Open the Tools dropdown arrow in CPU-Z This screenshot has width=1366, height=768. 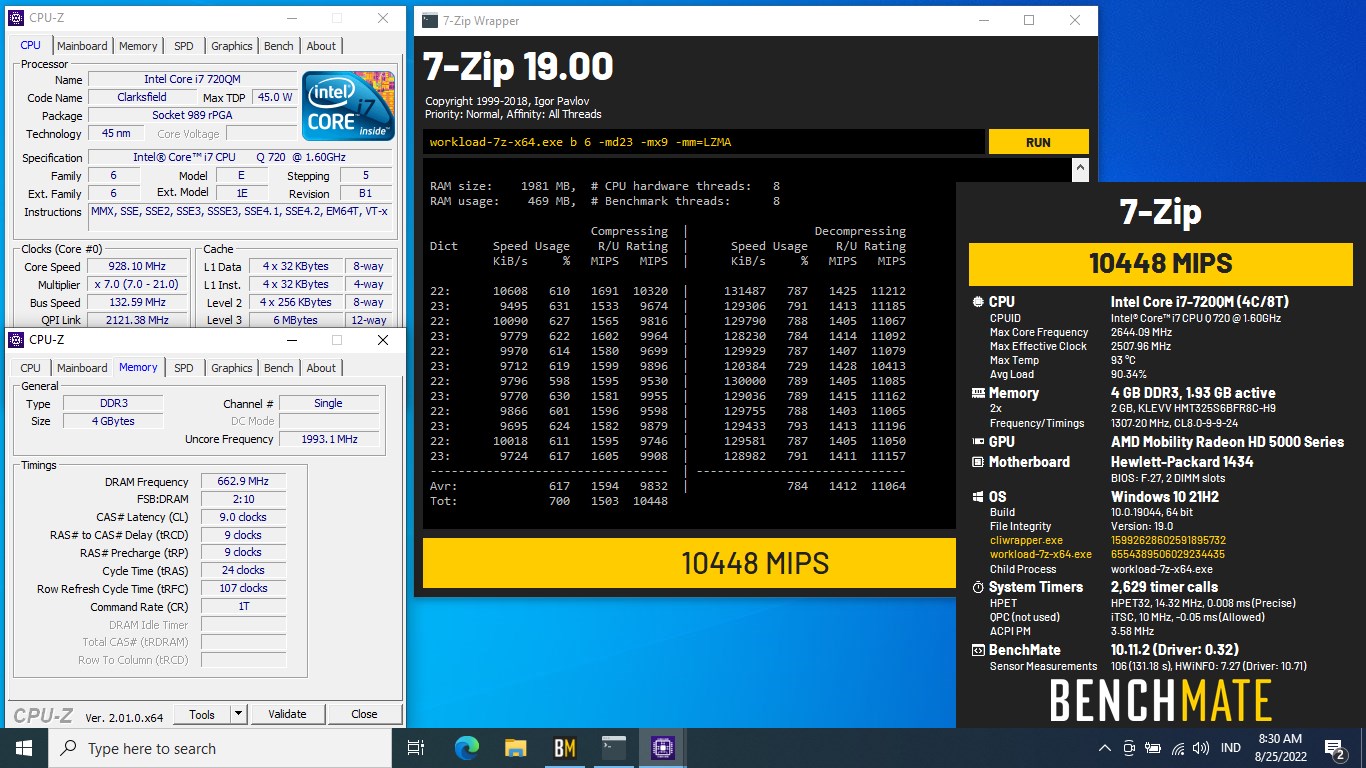238,714
